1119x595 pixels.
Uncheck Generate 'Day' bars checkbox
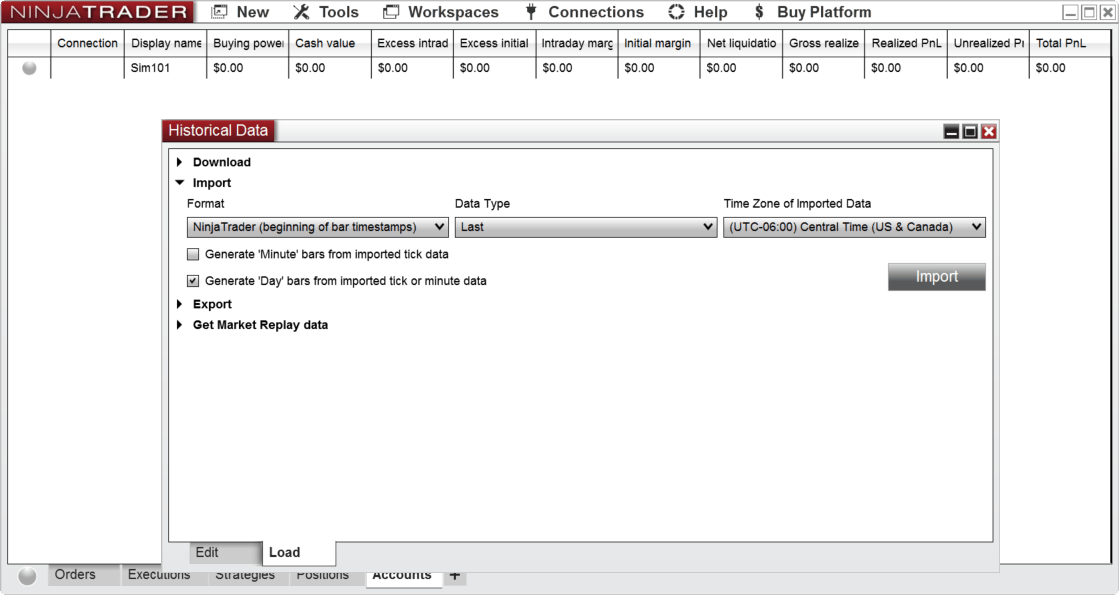click(x=193, y=281)
